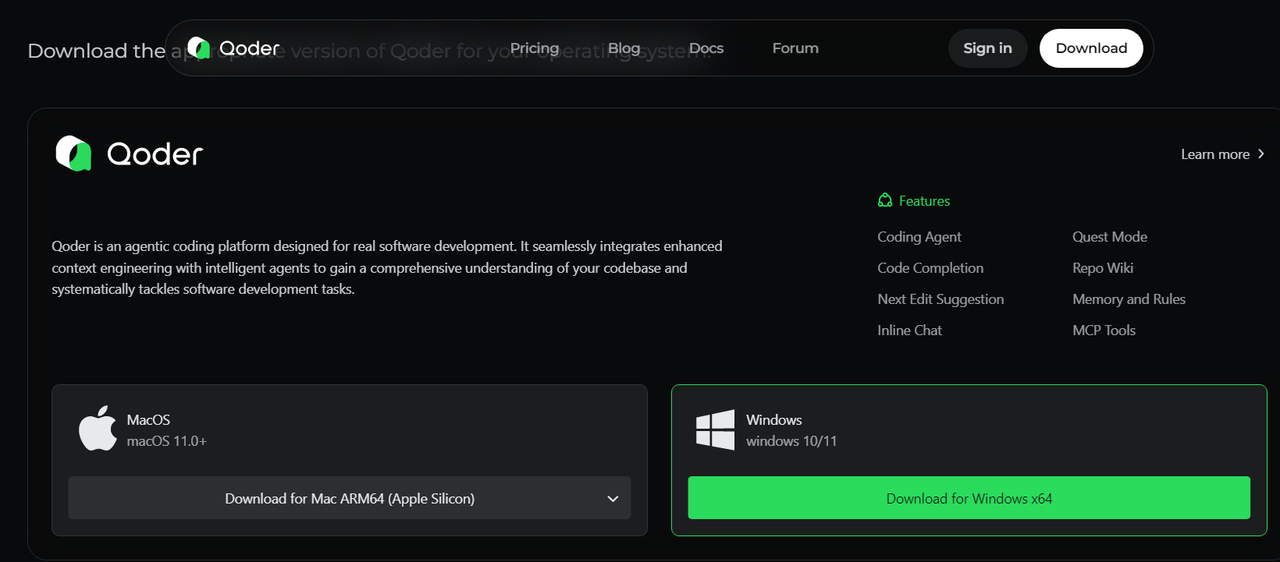Click the MacOS heading text

149,420
